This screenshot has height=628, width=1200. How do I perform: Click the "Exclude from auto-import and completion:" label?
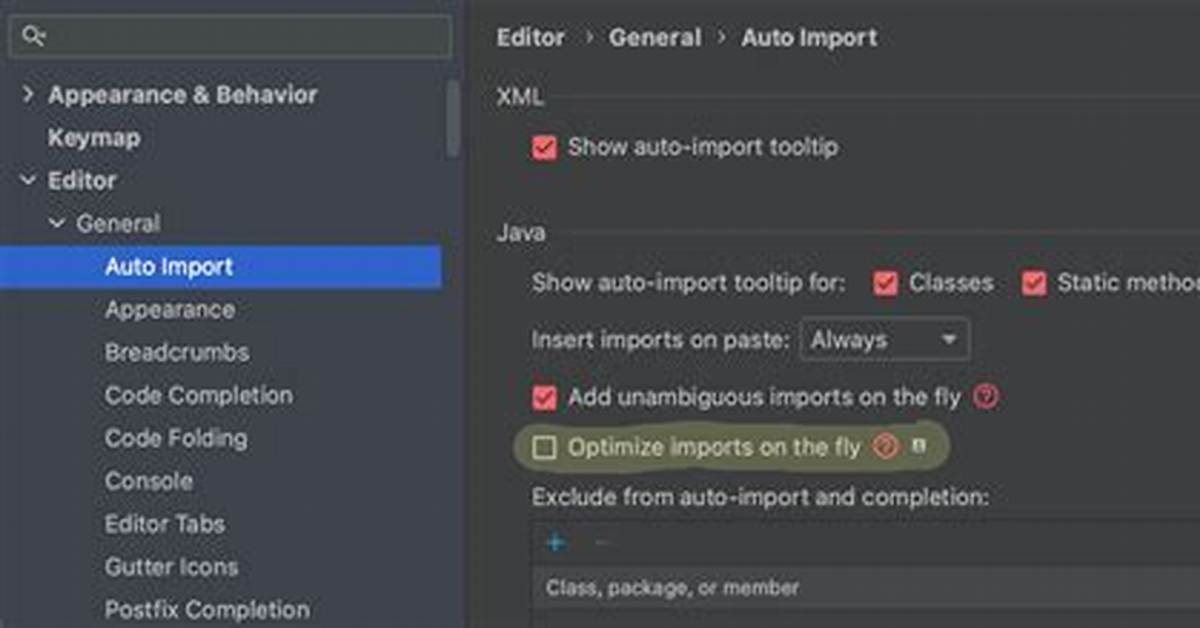760,497
